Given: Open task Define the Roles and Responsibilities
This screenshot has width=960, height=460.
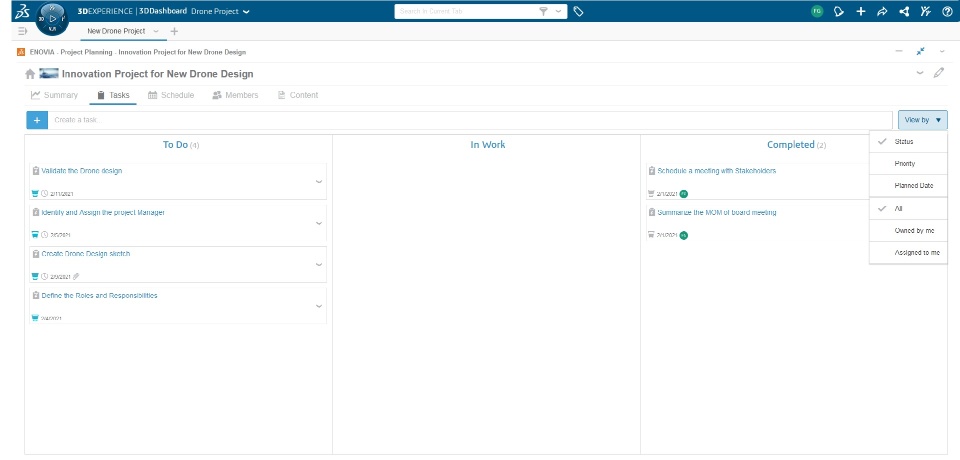Looking at the screenshot, I should point(99,295).
